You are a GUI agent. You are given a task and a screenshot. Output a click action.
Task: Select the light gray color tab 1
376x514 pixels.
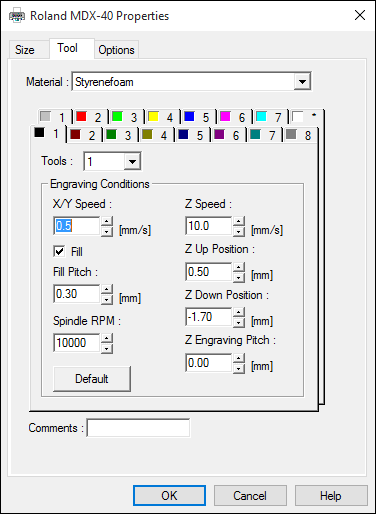[55, 117]
